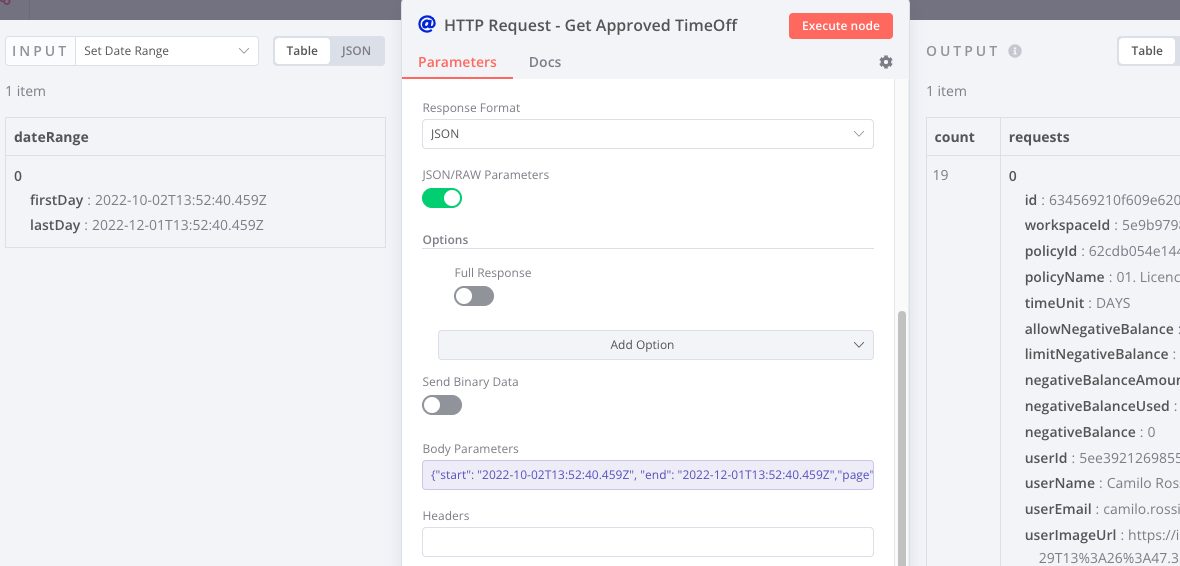The width and height of the screenshot is (1180, 566).
Task: Click the count value 19
Action: click(941, 175)
